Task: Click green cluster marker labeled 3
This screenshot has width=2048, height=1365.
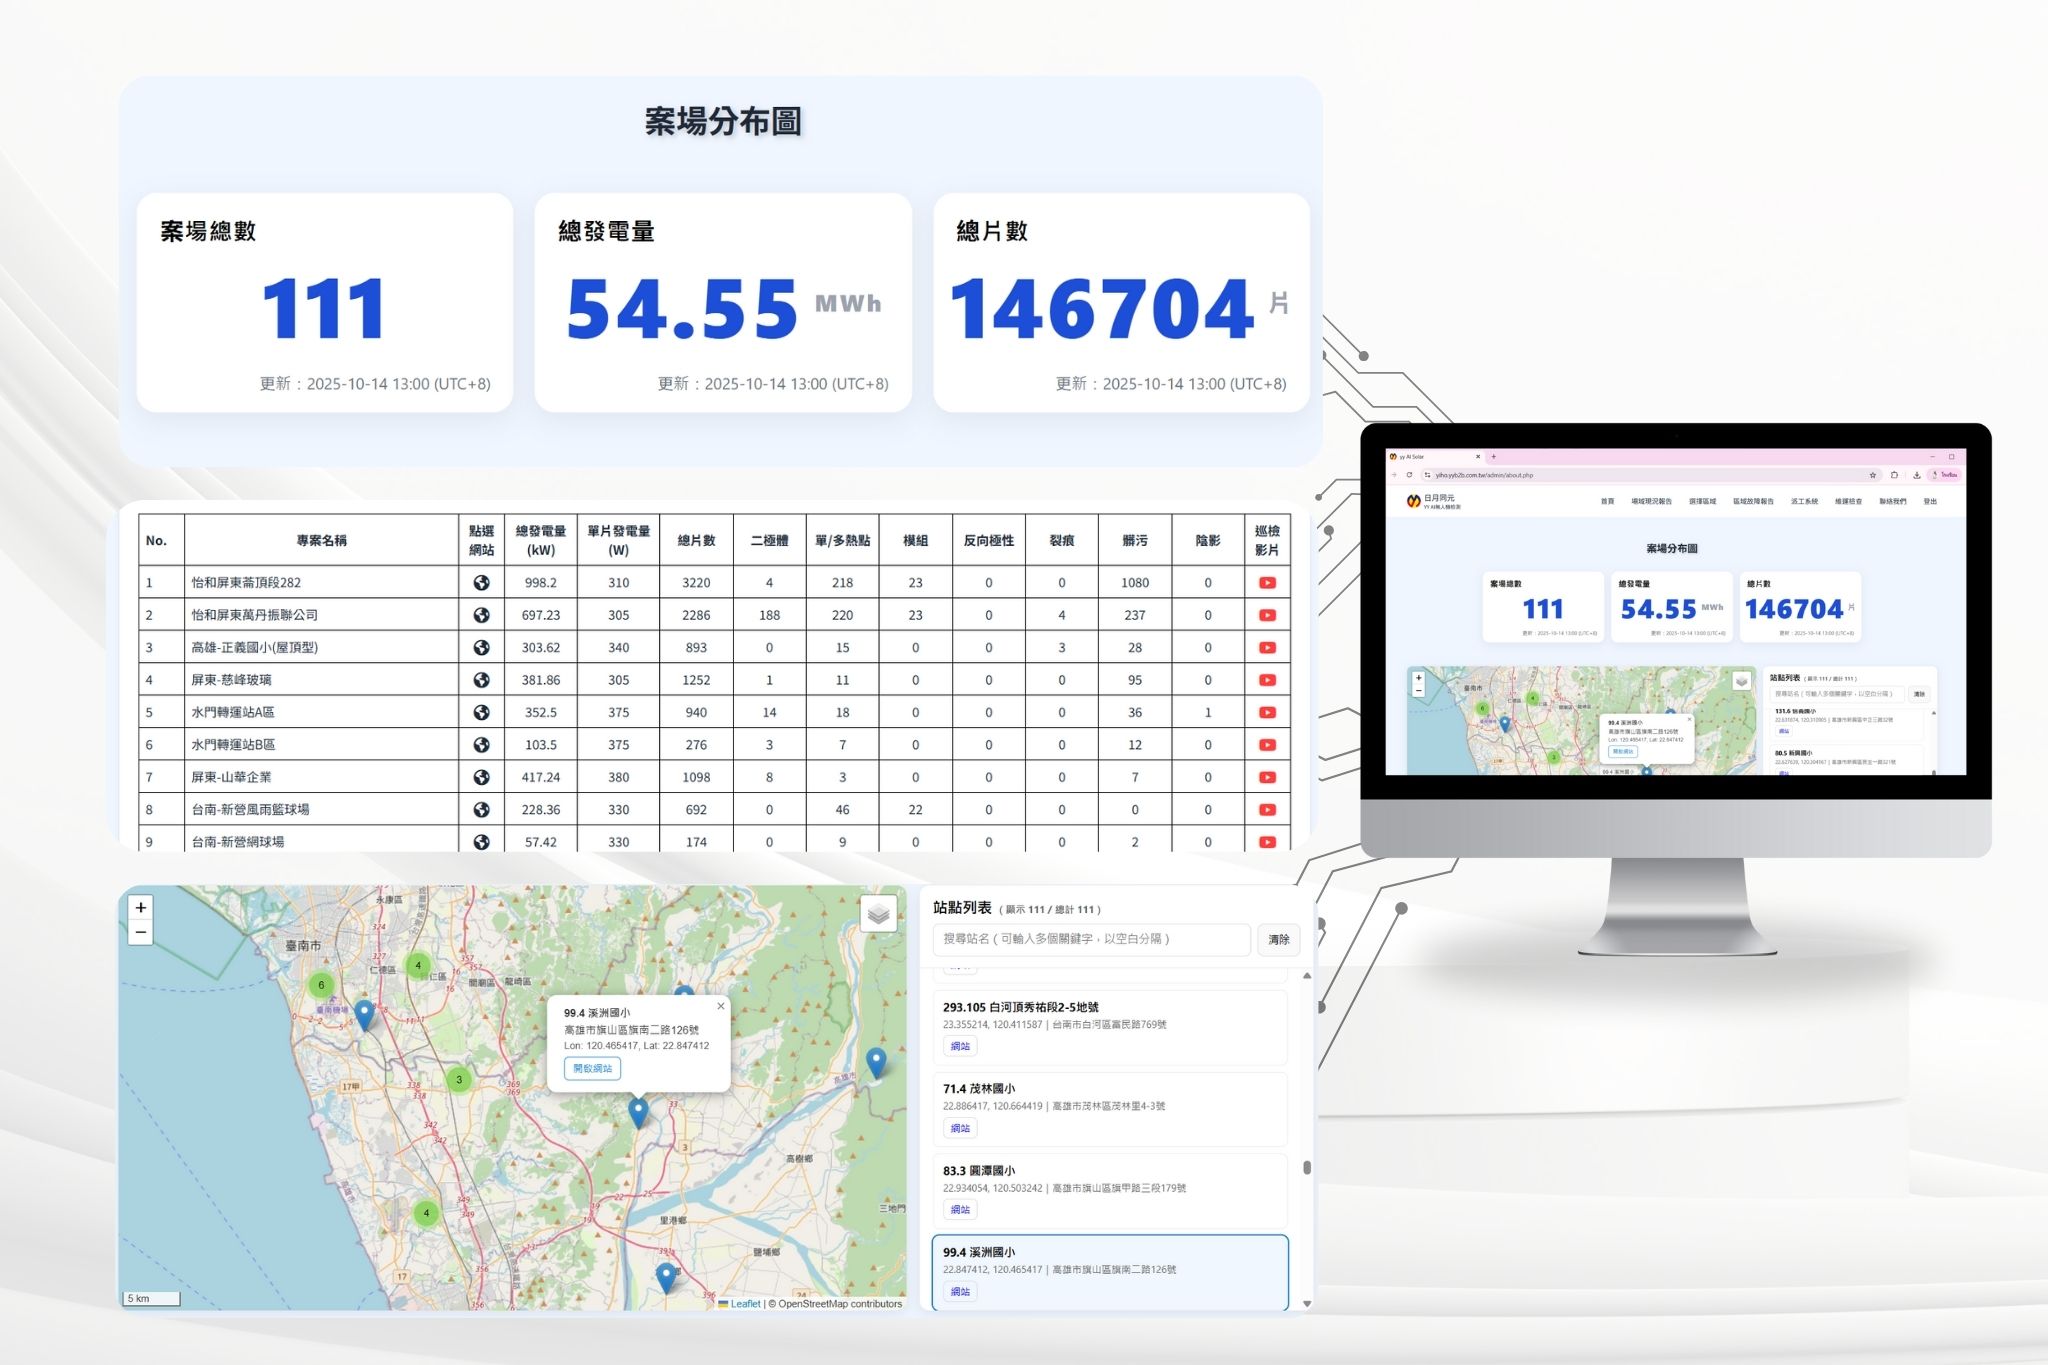Action: tap(459, 1079)
